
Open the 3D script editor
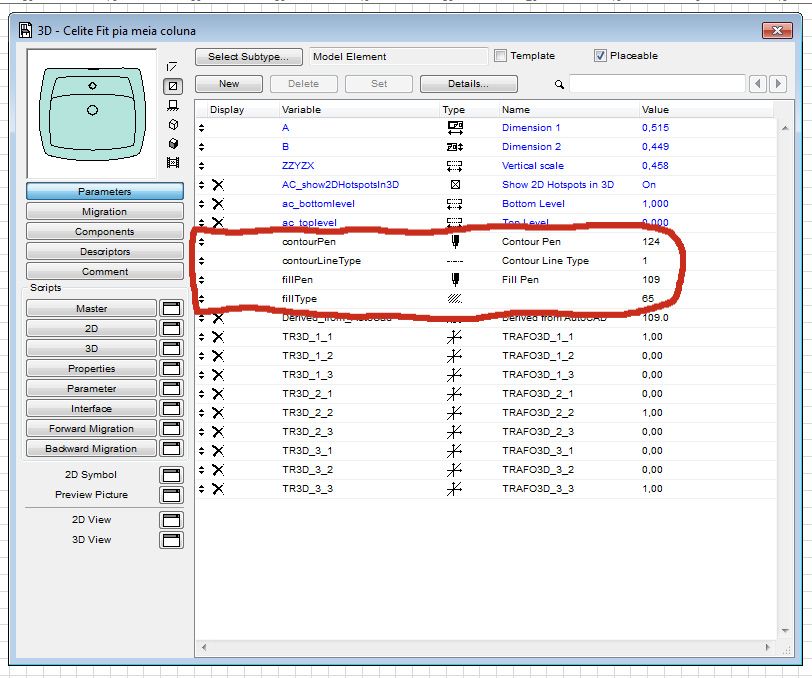91,349
